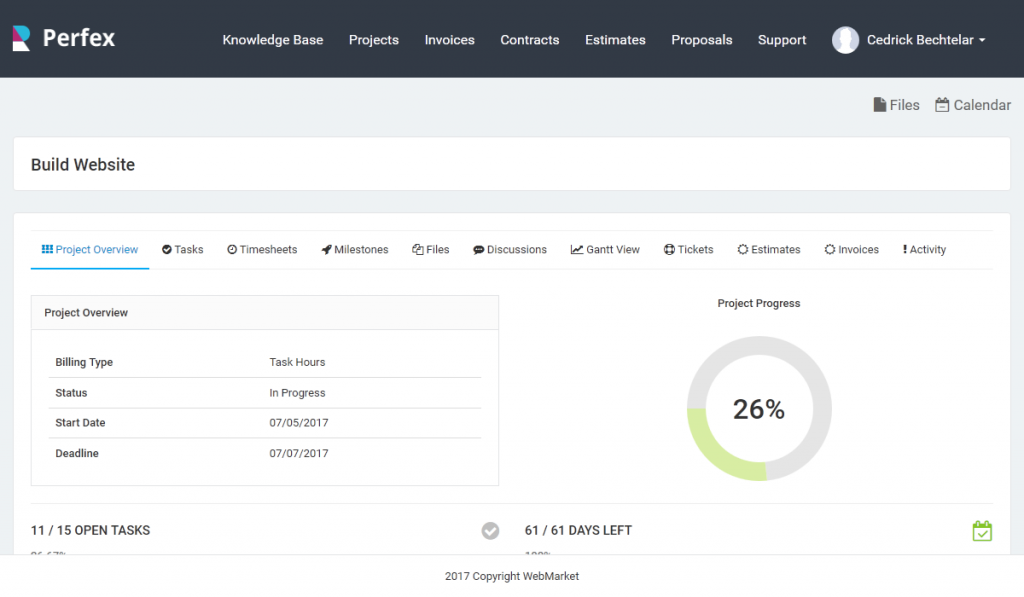Click the Build Website project title
The height and width of the screenshot is (597, 1024).
(x=82, y=164)
